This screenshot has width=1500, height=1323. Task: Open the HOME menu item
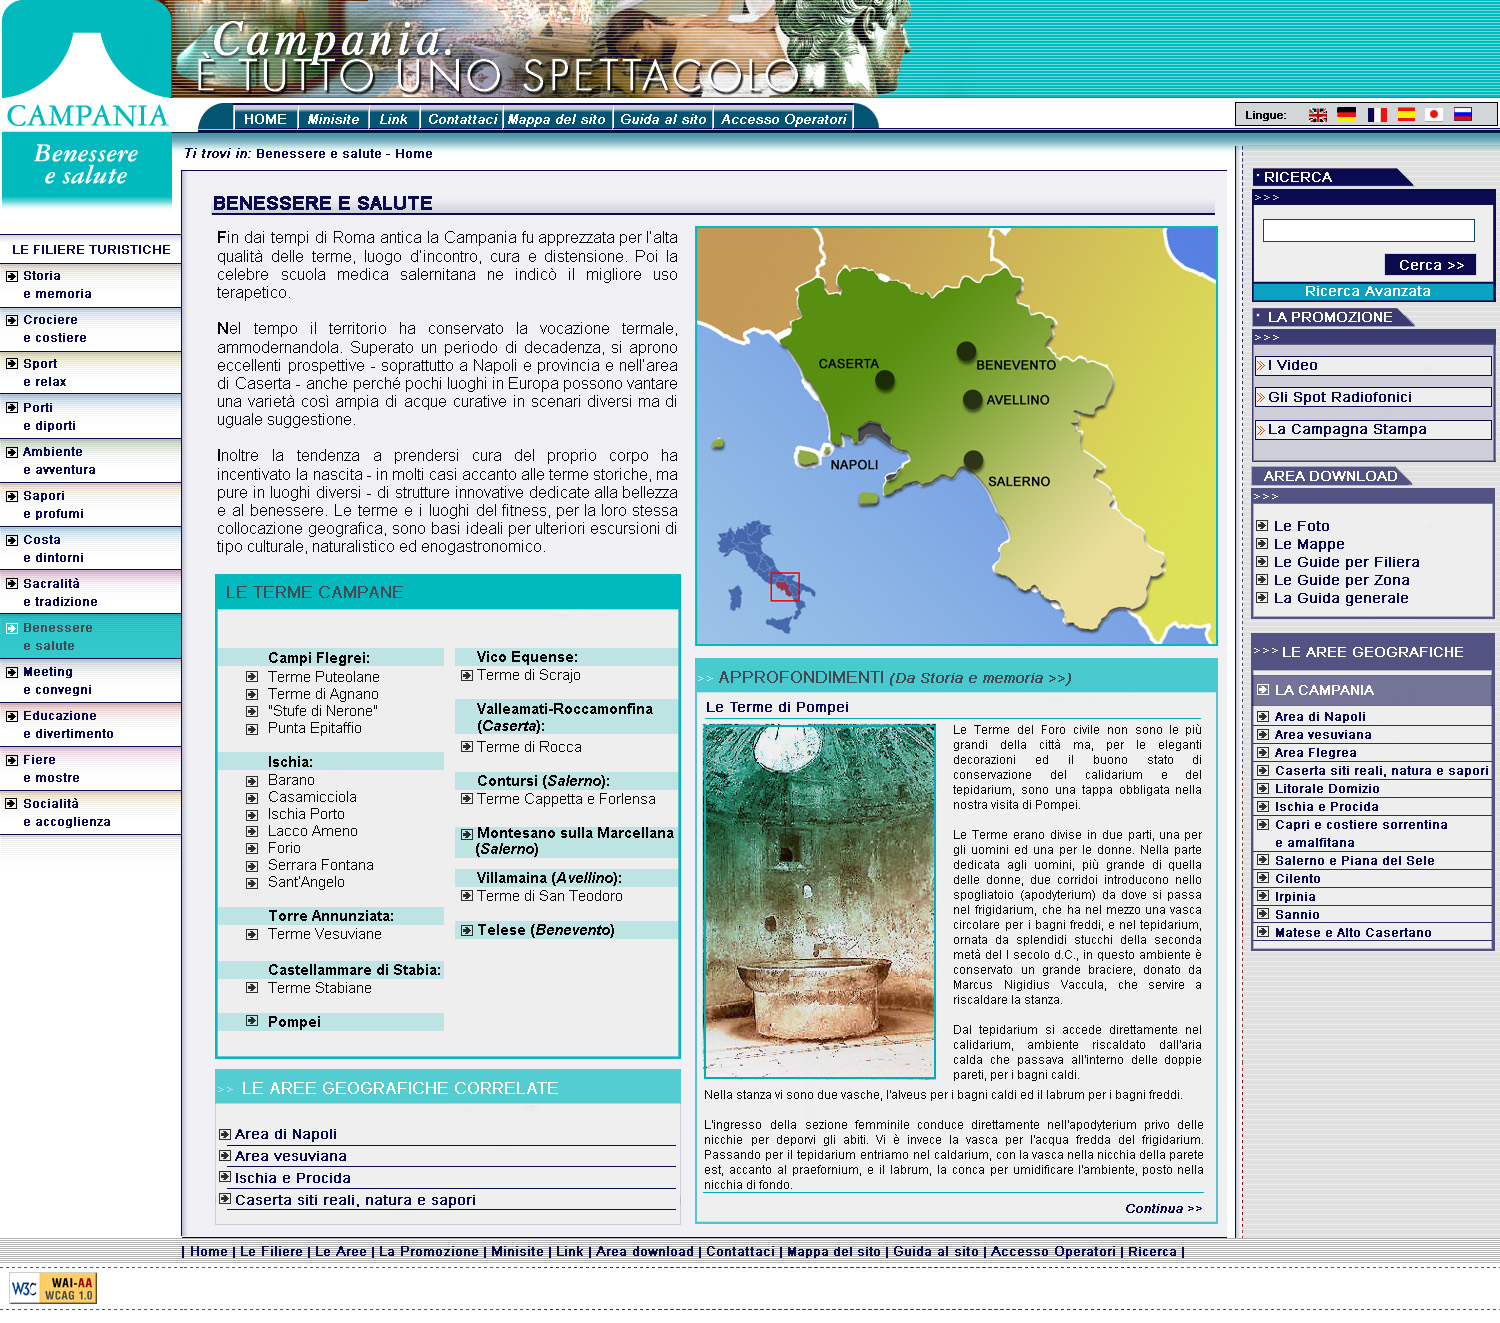coord(265,119)
